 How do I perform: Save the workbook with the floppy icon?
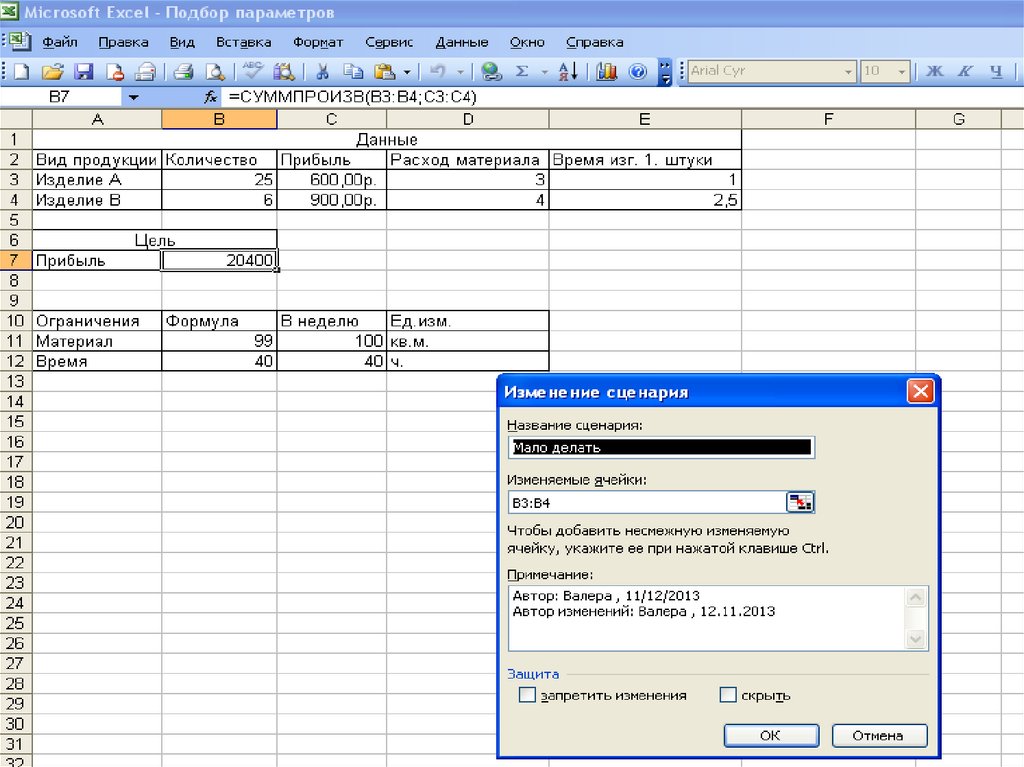(84, 71)
